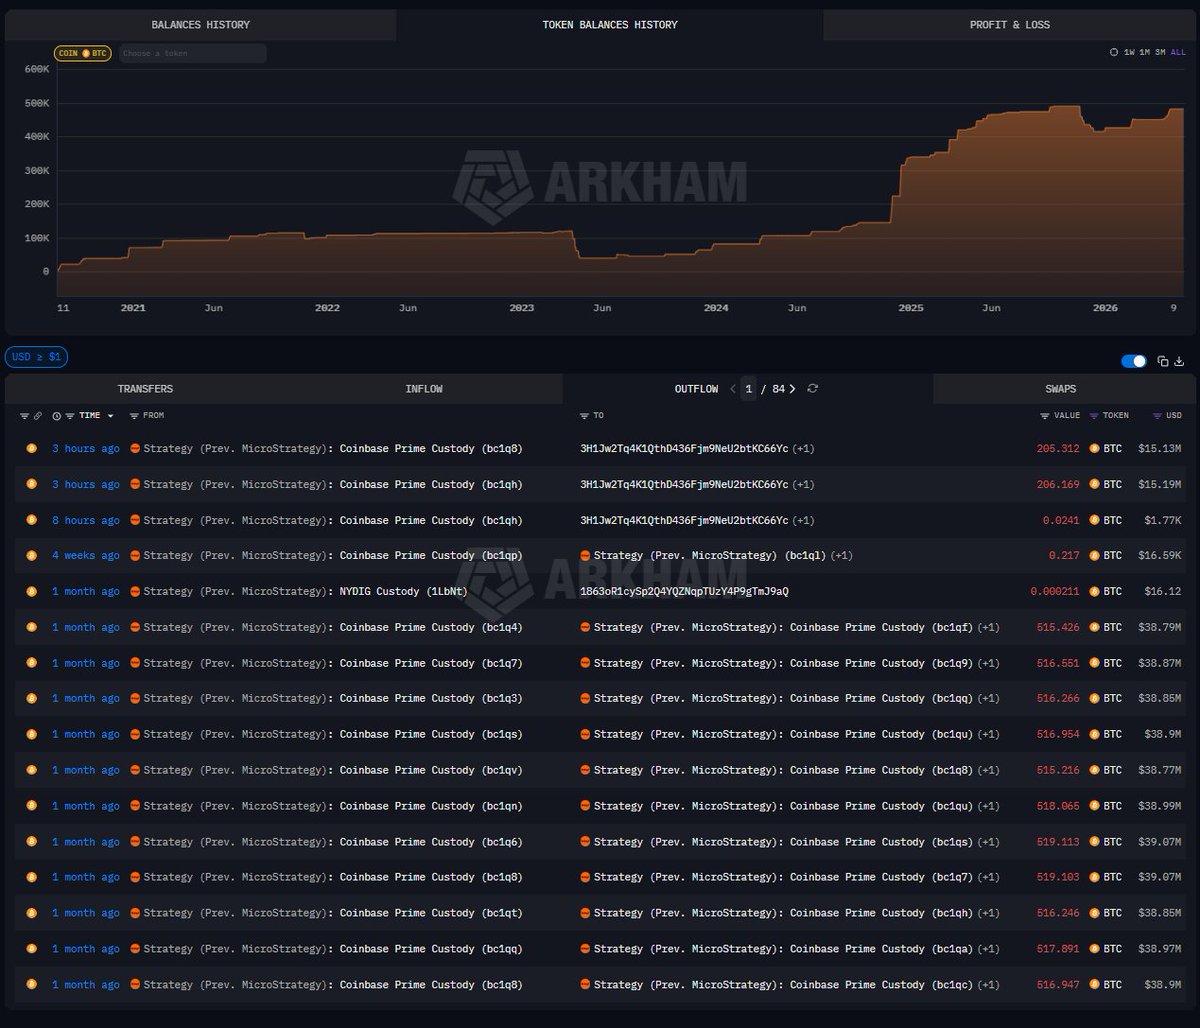Expand the (+1) next to bc1ql recipient

click(841, 556)
